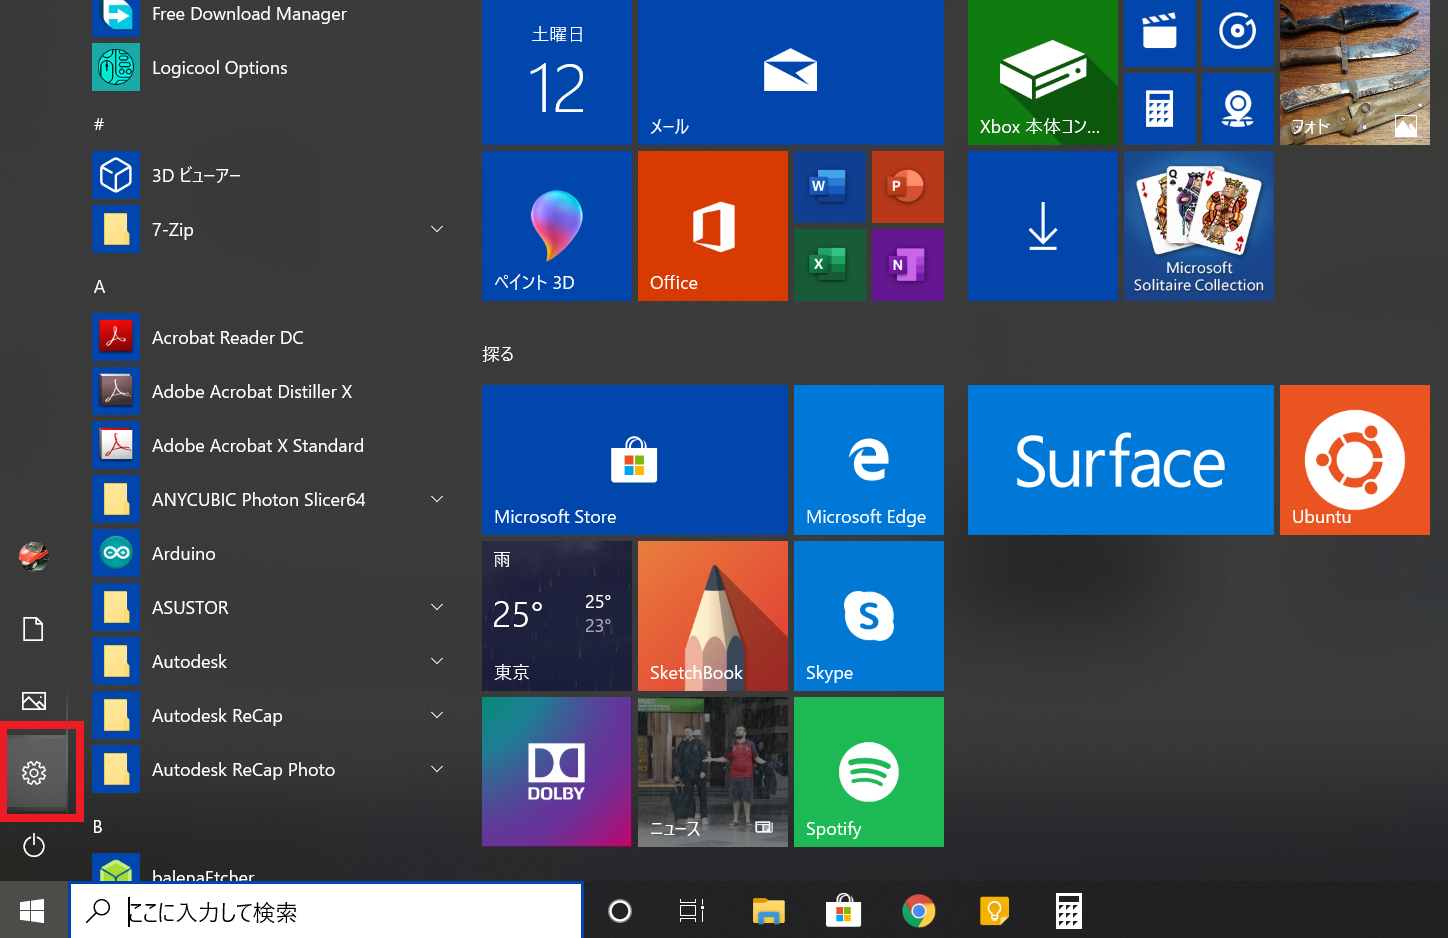1448x938 pixels.
Task: Open Task View on the taskbar
Action: point(692,911)
